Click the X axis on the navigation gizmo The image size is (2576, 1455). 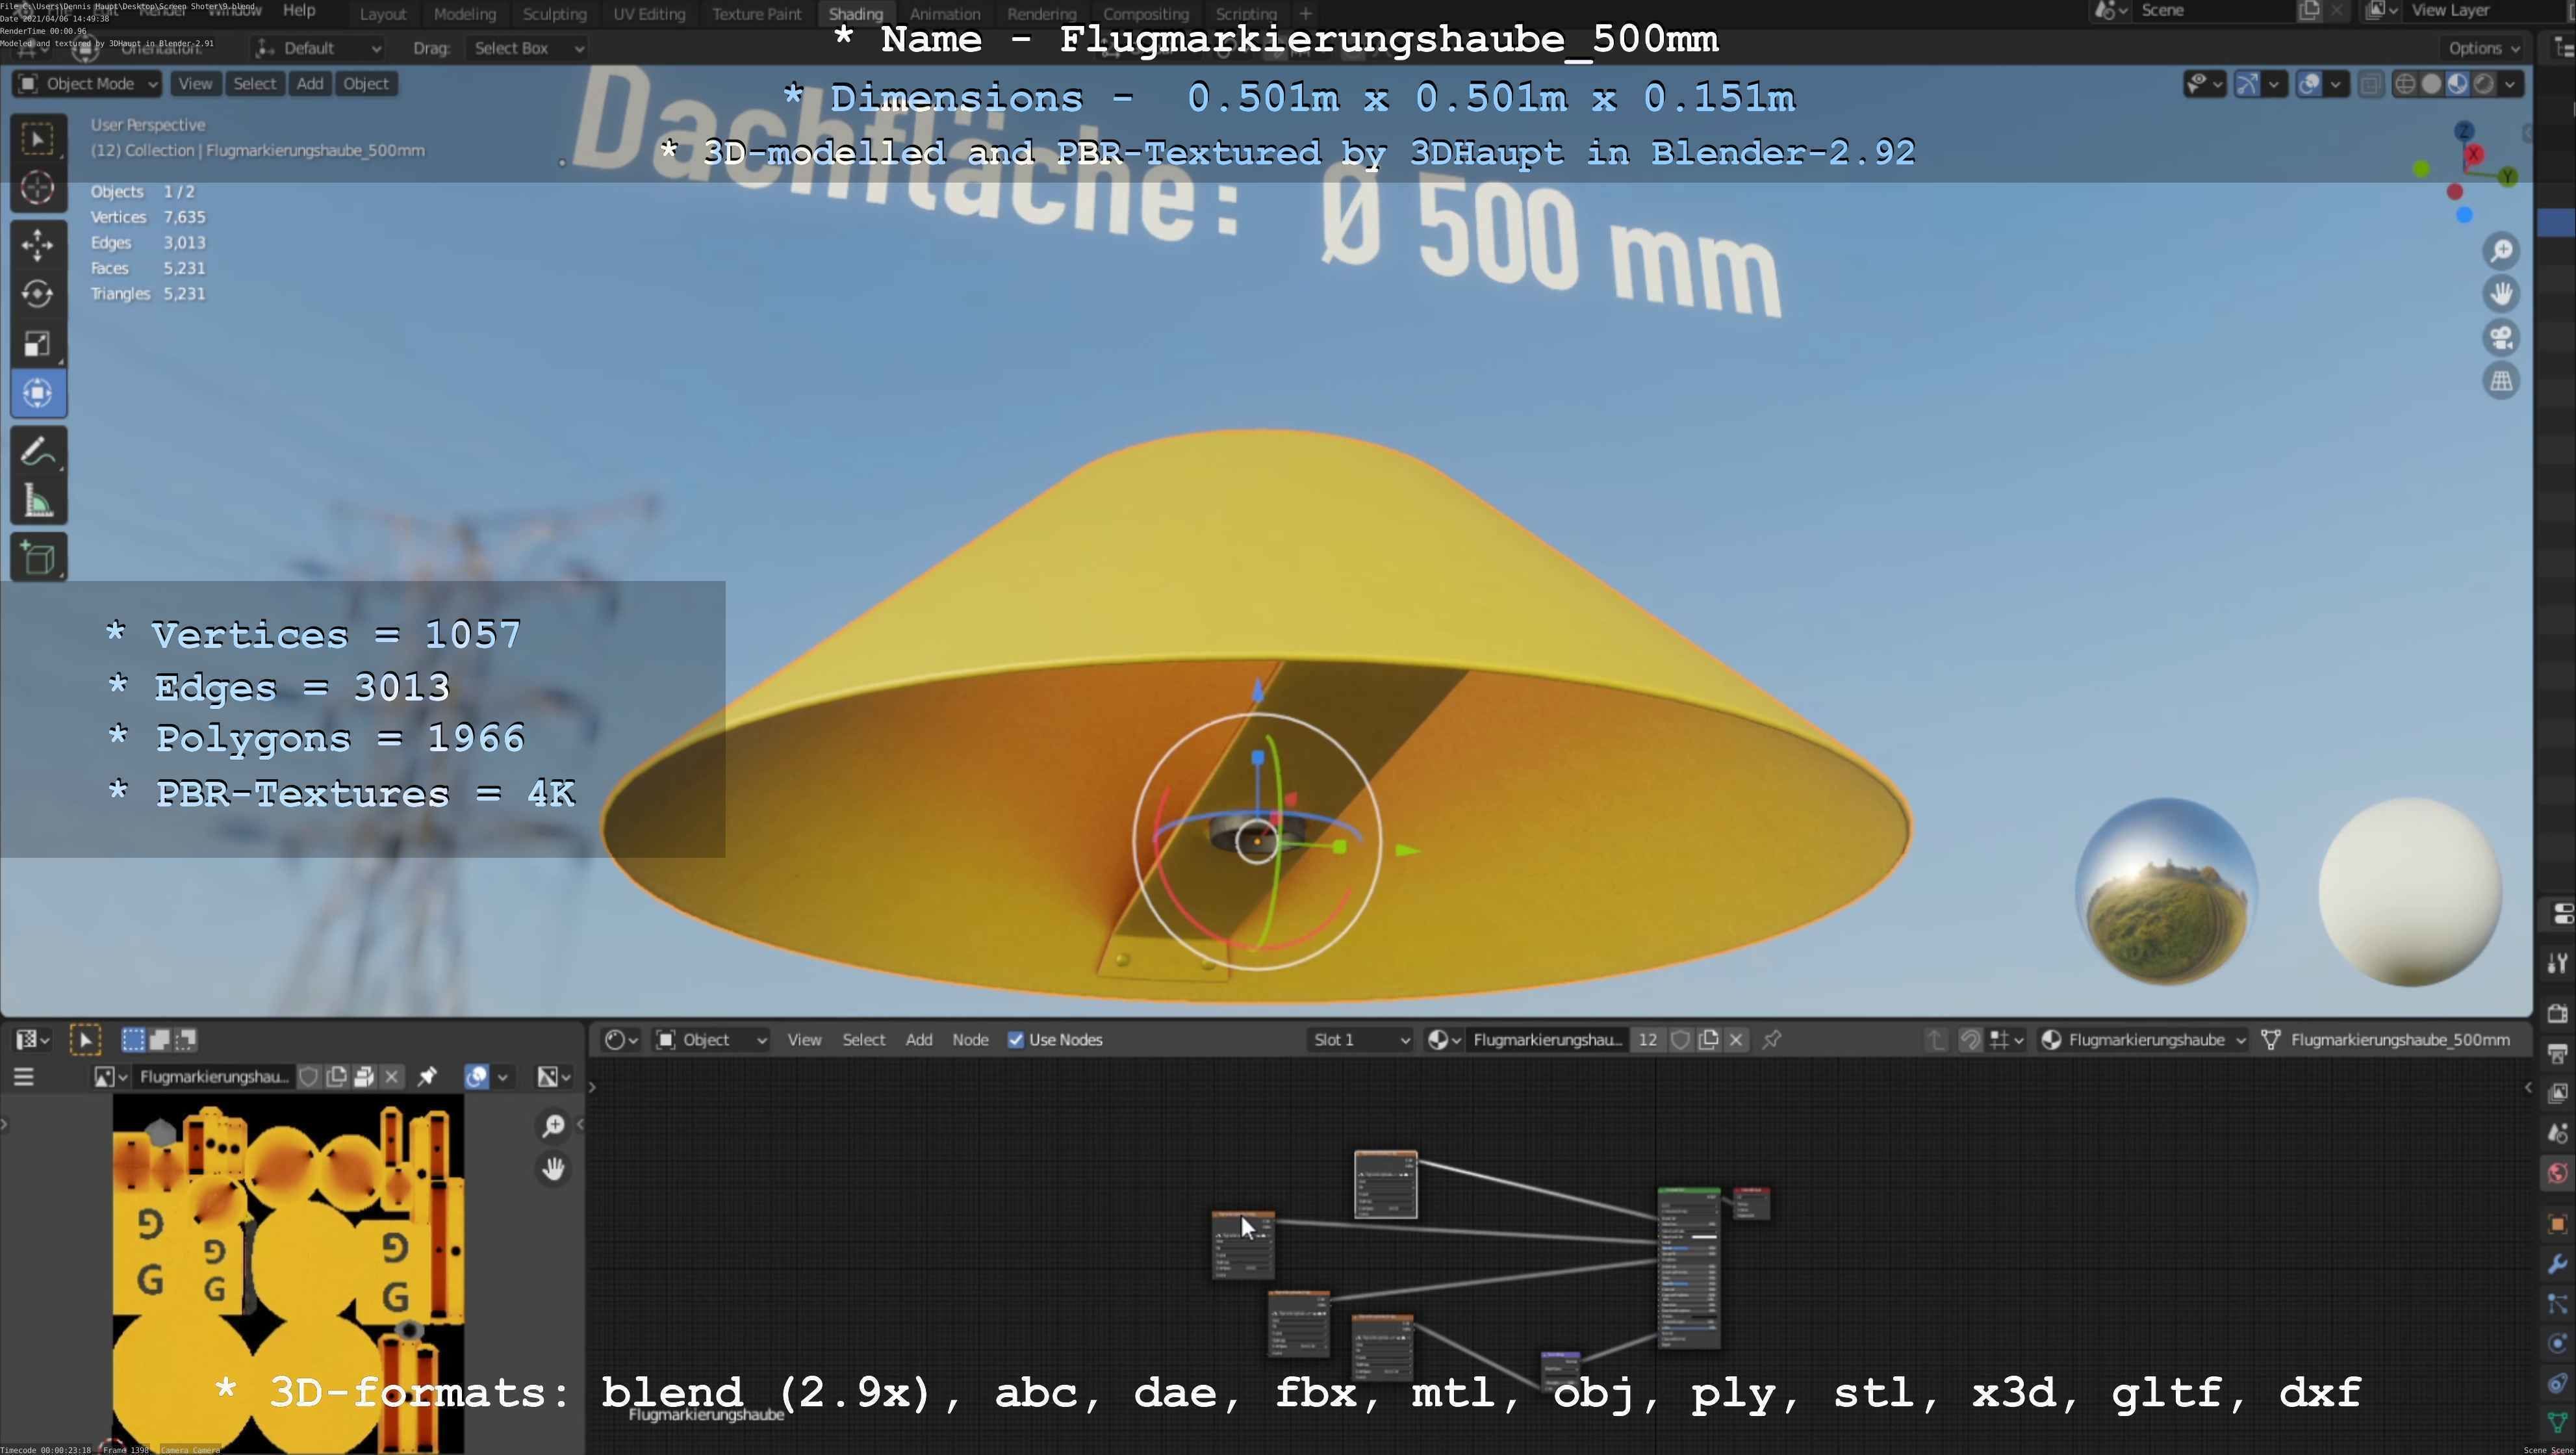[x=2474, y=154]
